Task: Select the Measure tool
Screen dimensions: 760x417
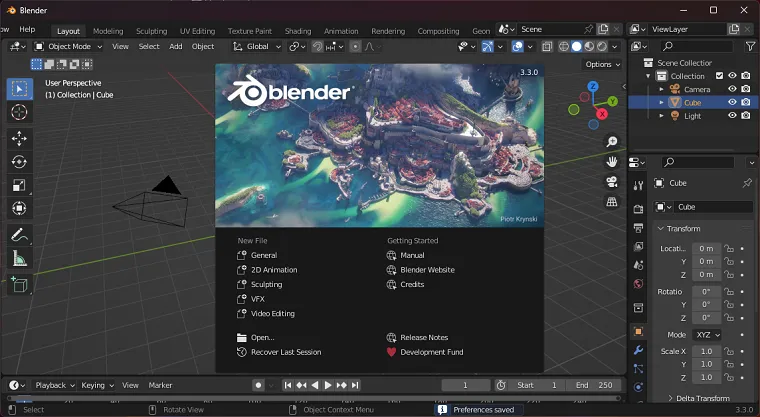Action: point(19,259)
